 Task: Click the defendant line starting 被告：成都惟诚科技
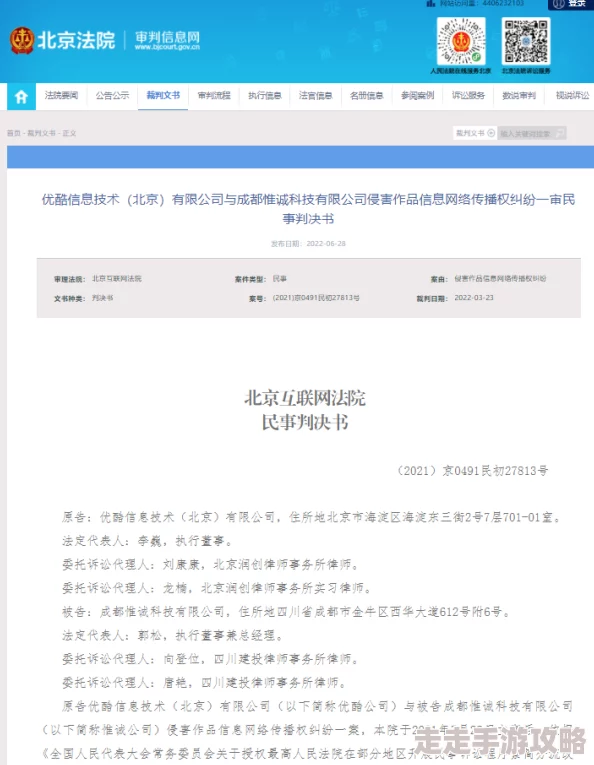(x=286, y=612)
